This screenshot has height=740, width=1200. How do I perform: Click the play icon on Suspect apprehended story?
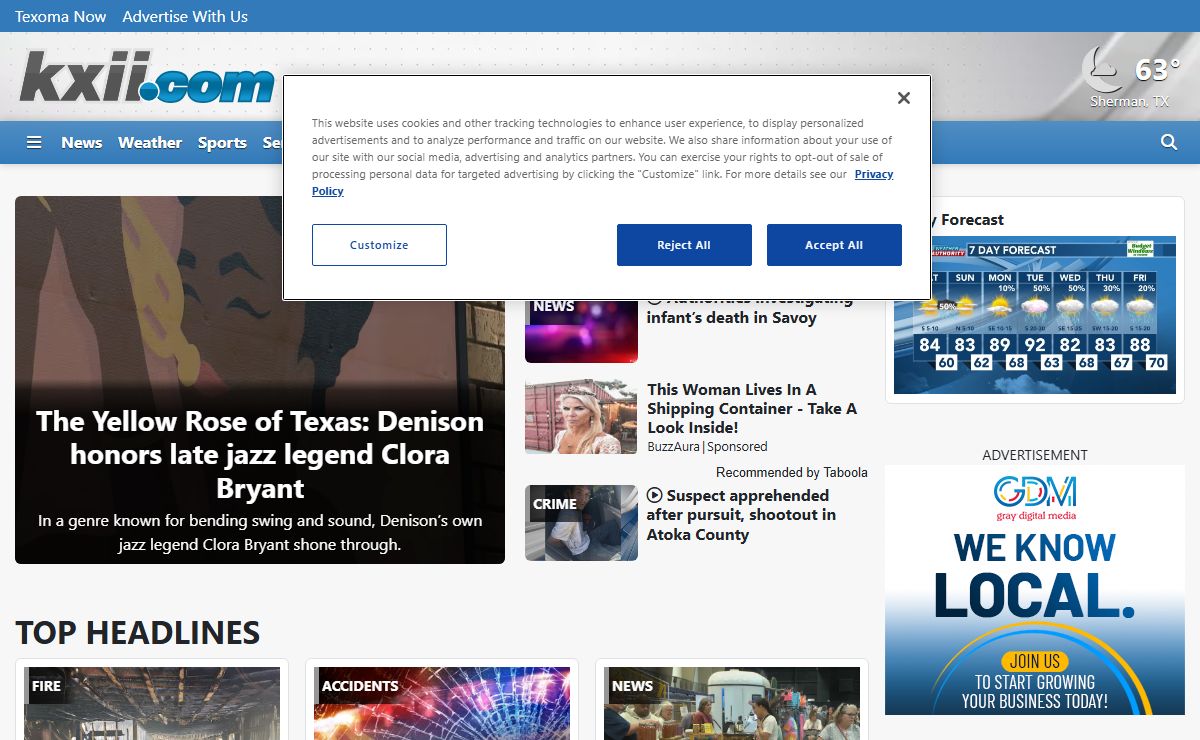[654, 495]
